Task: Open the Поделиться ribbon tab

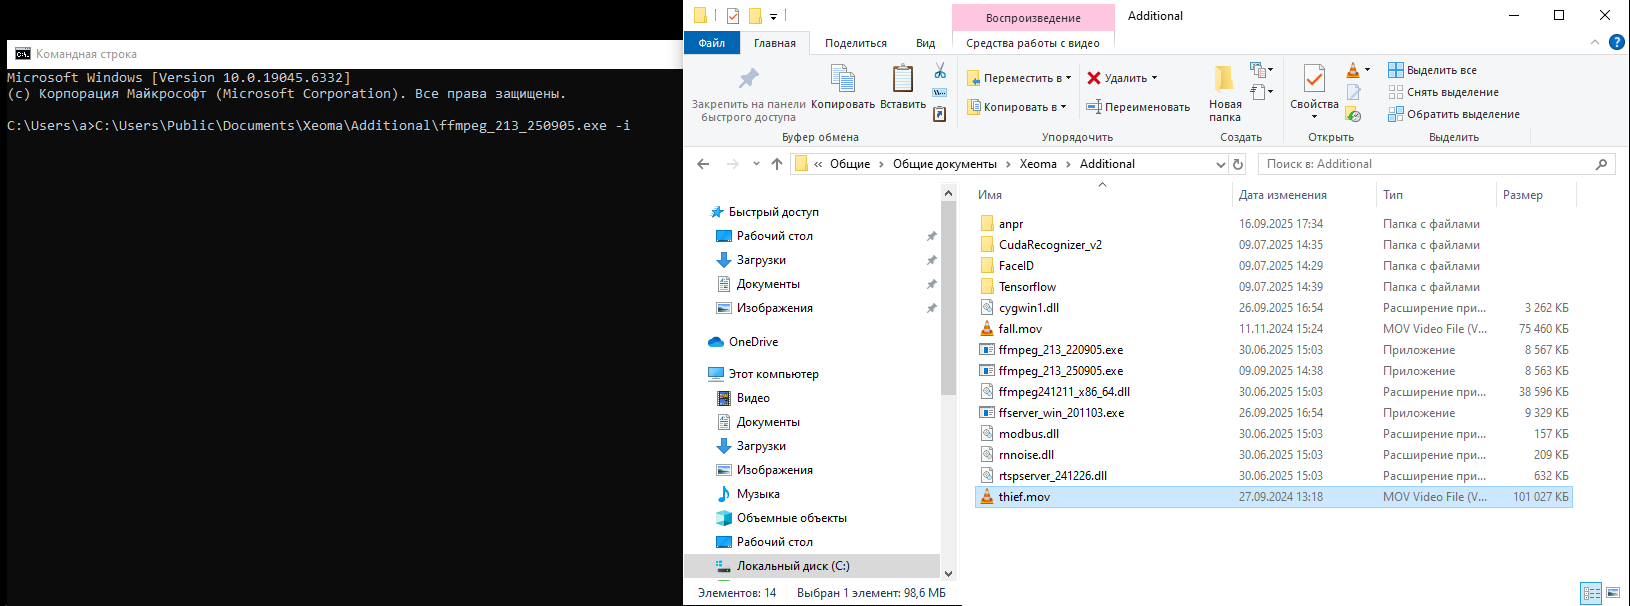Action: [x=855, y=43]
